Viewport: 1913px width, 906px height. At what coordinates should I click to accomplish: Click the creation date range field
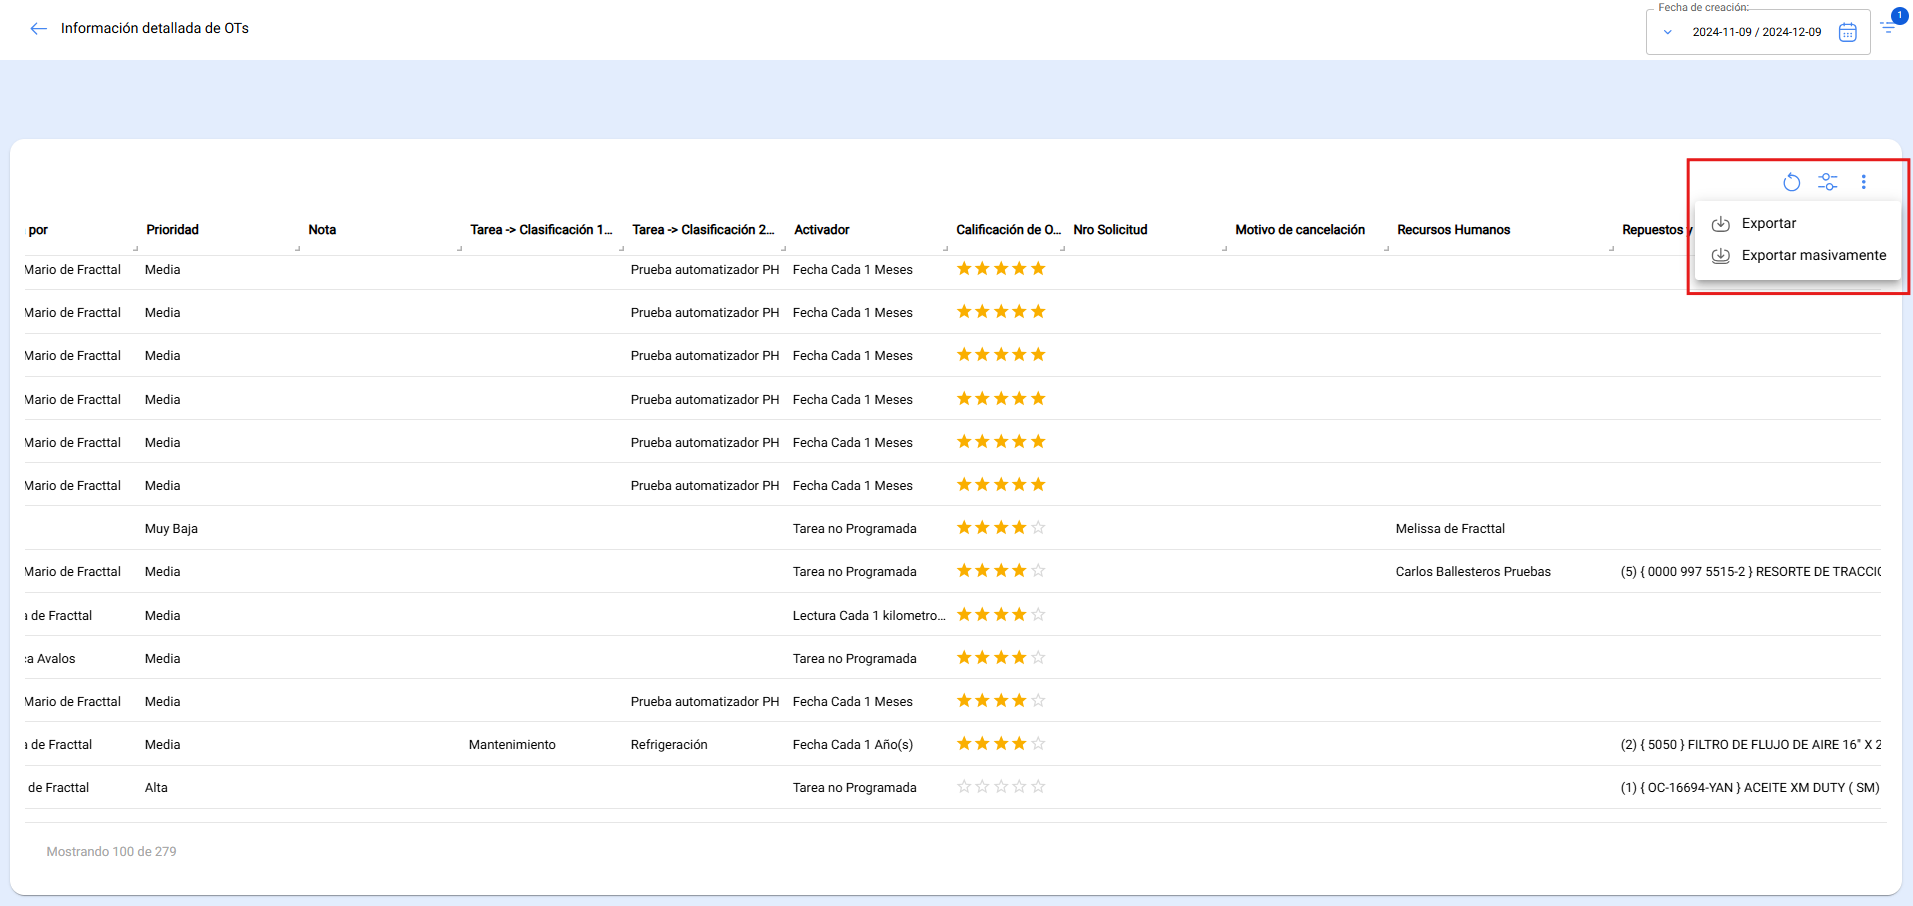coord(1756,32)
